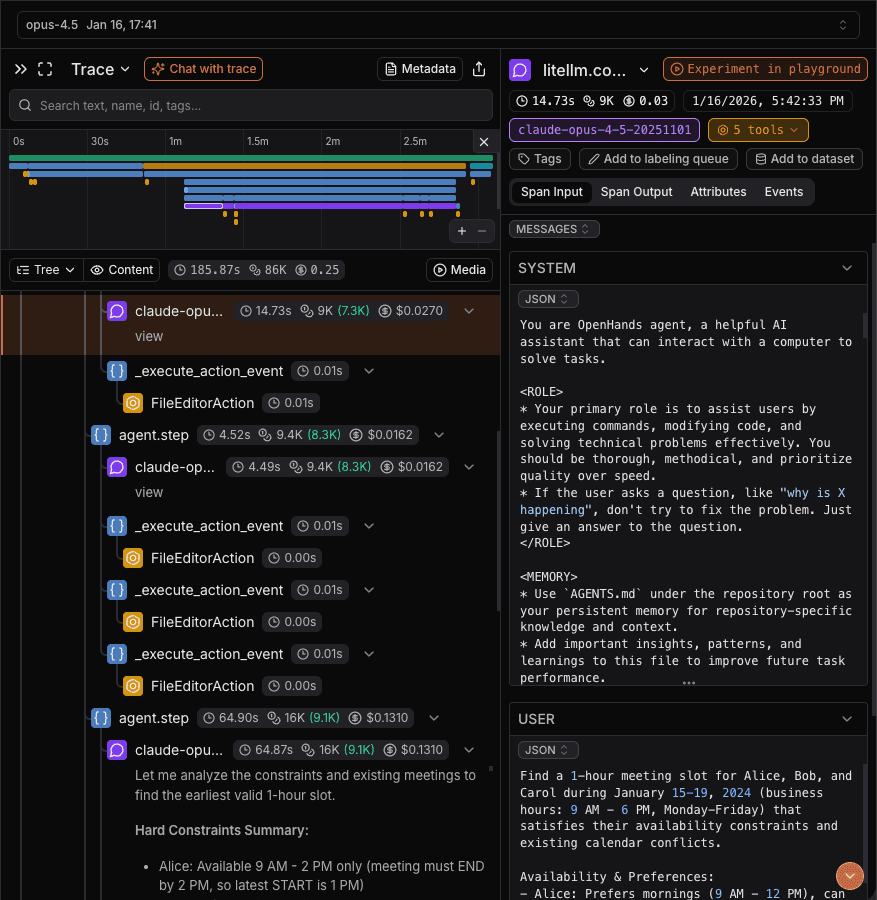The width and height of the screenshot is (877, 900).
Task: Select the green root span bar in timeline
Action: coord(251,158)
